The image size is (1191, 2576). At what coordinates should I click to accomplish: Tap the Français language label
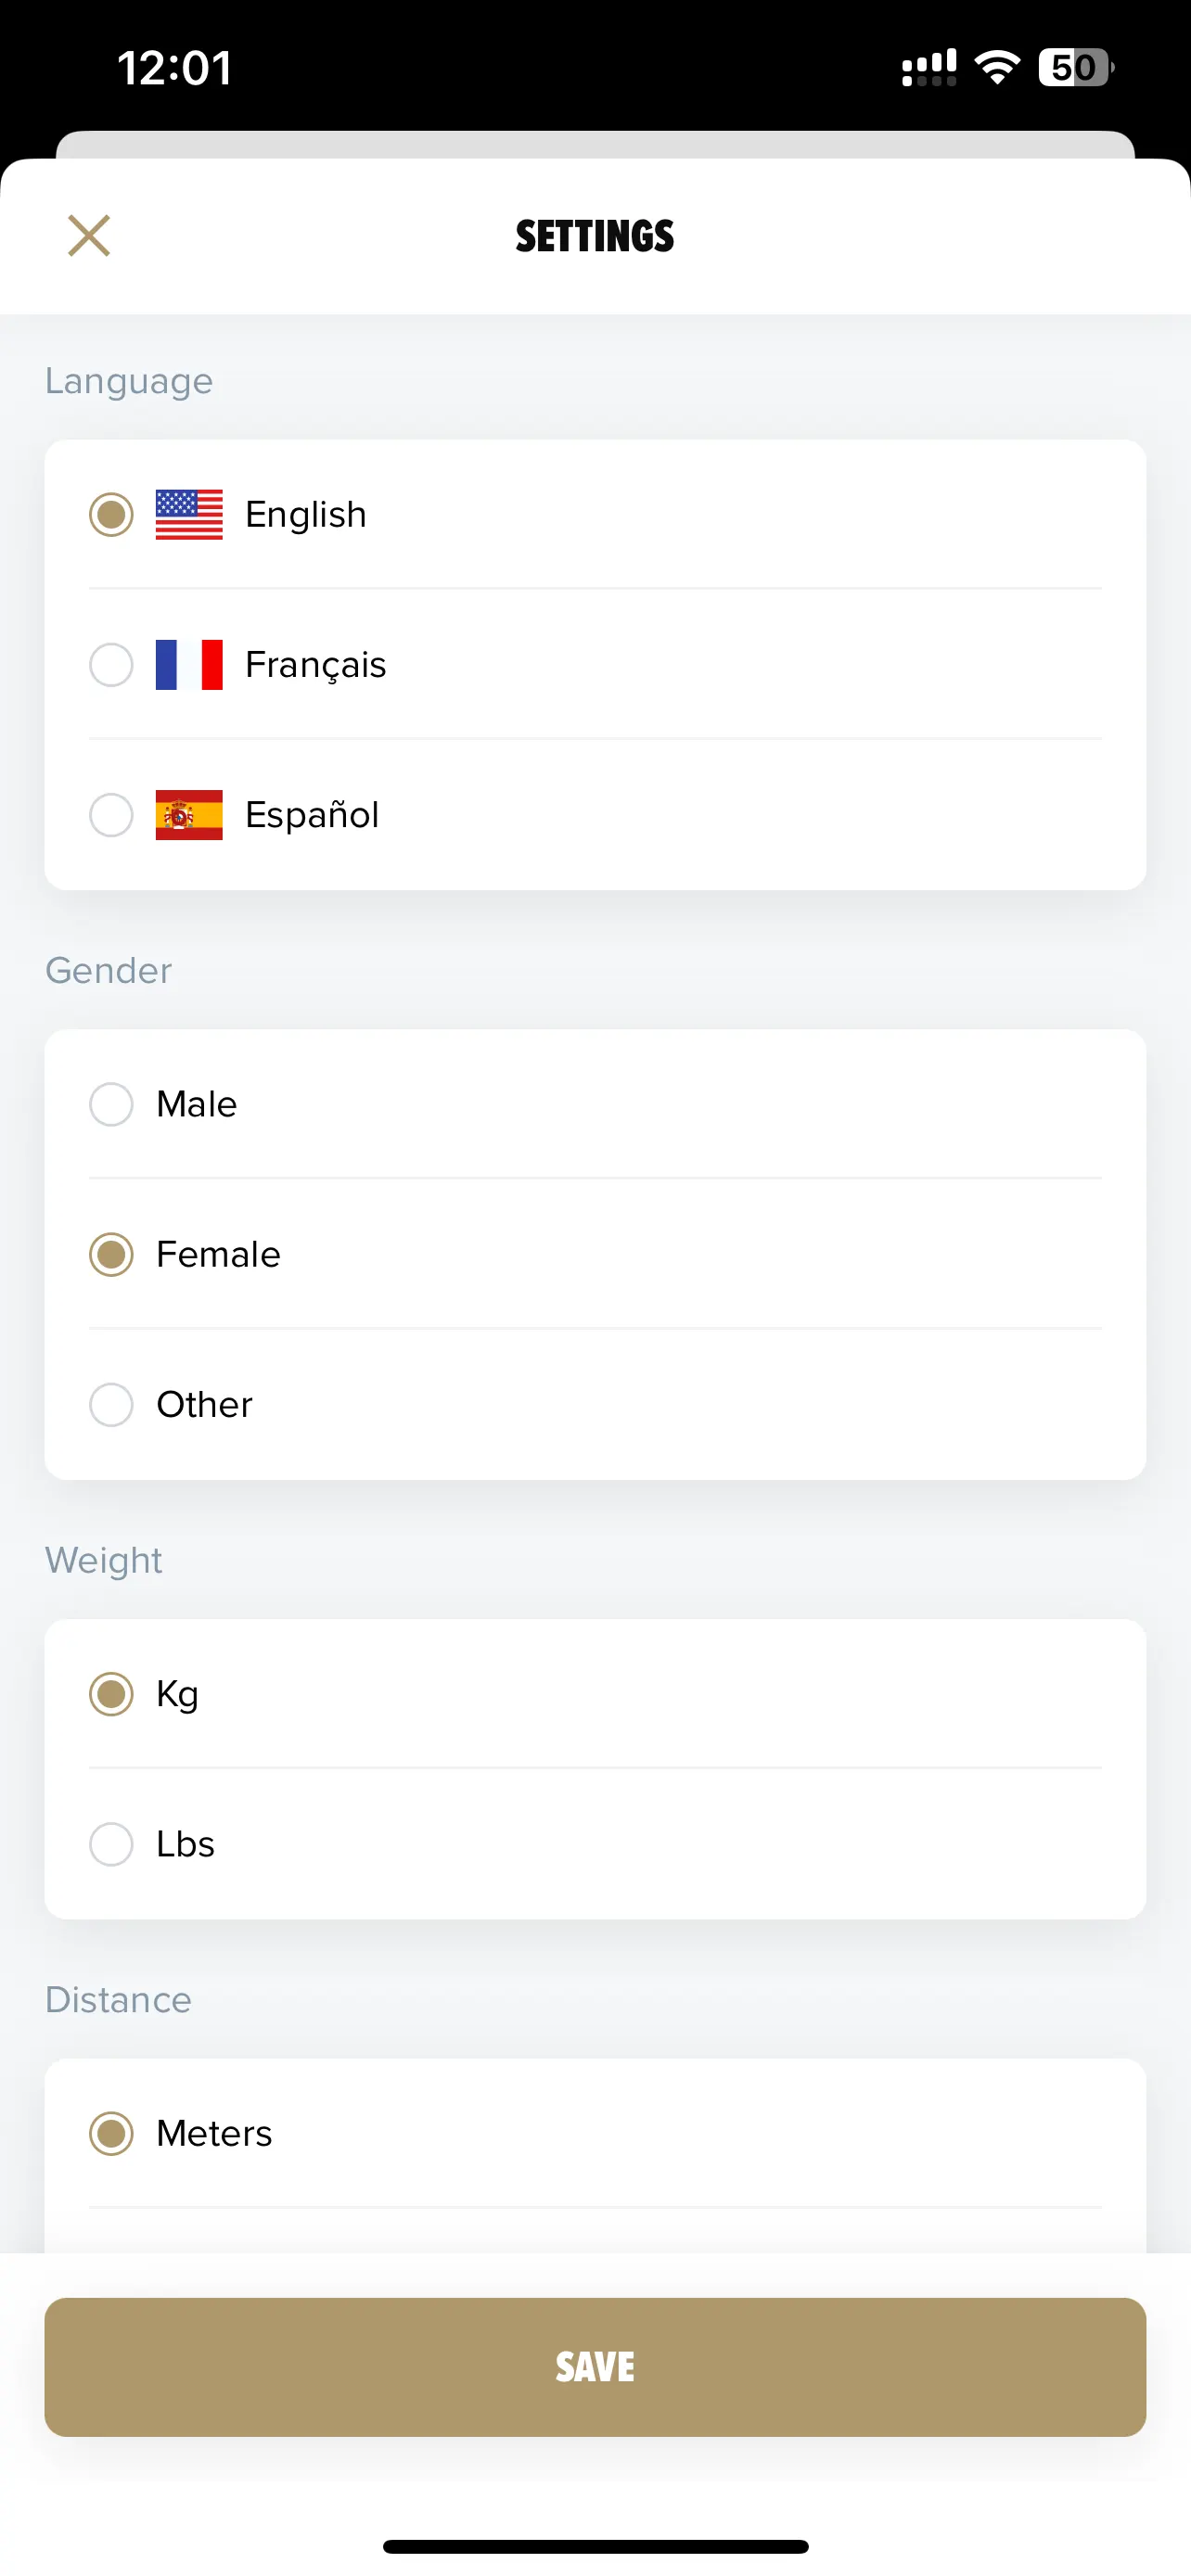click(x=315, y=665)
